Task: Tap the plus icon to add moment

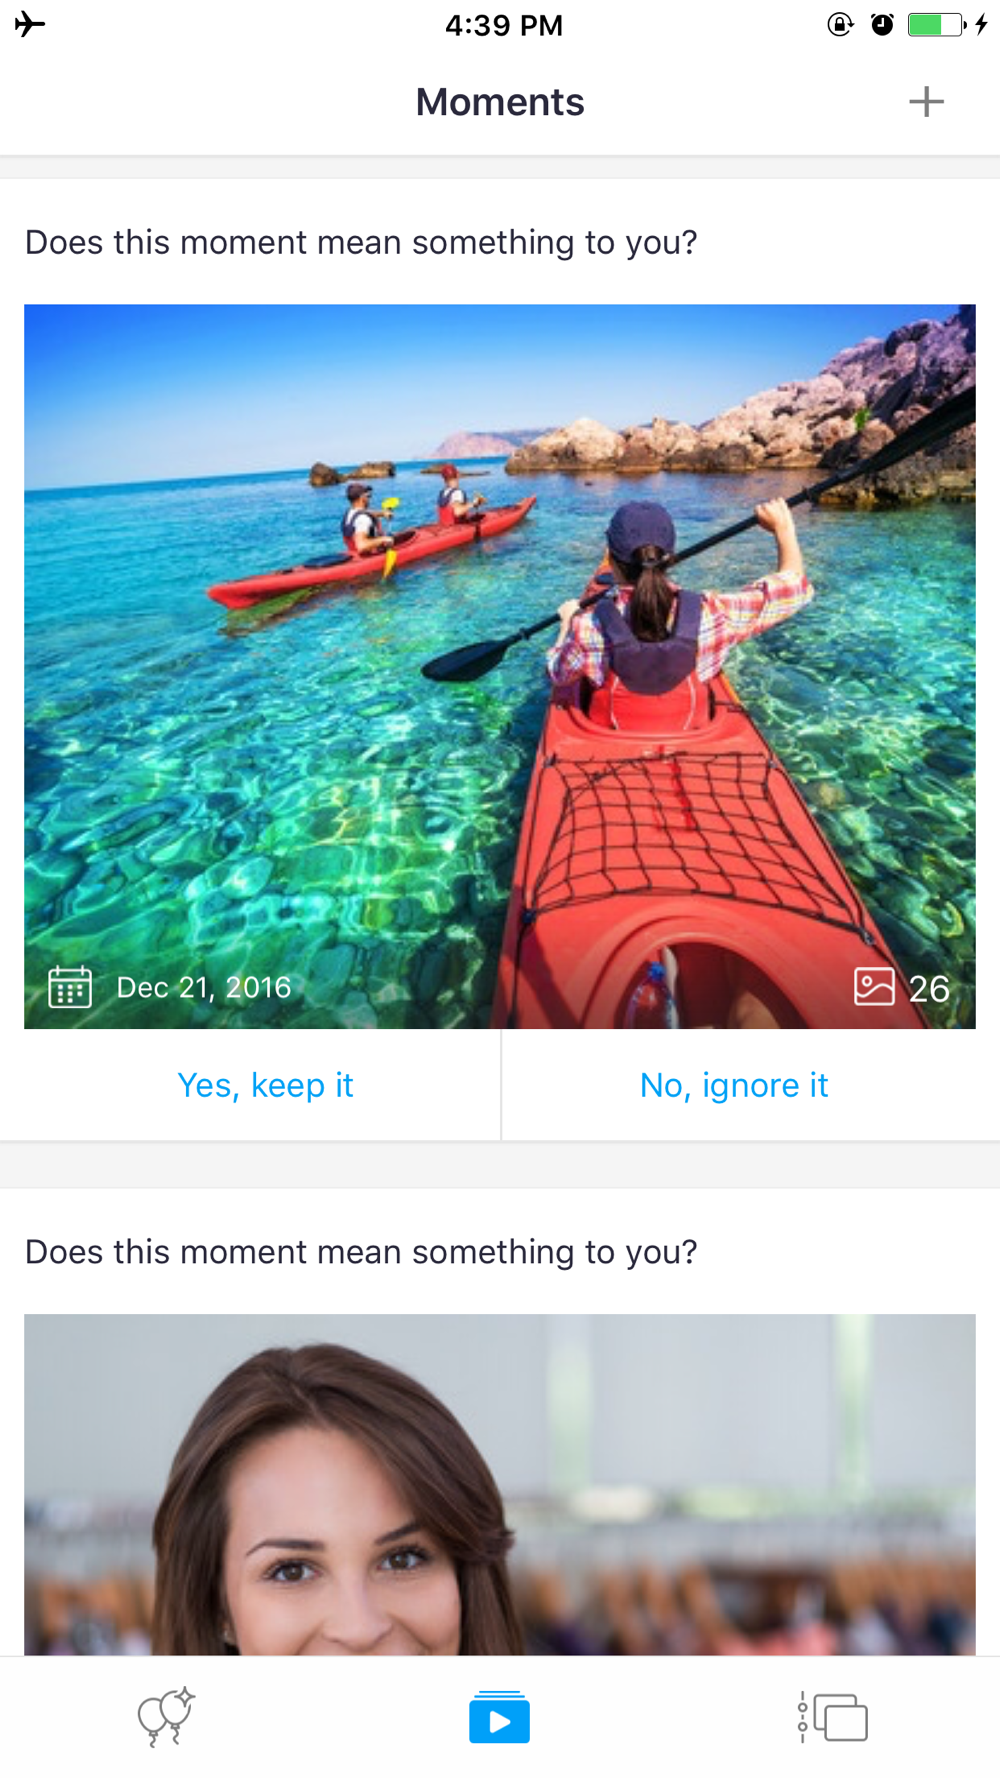Action: [926, 101]
